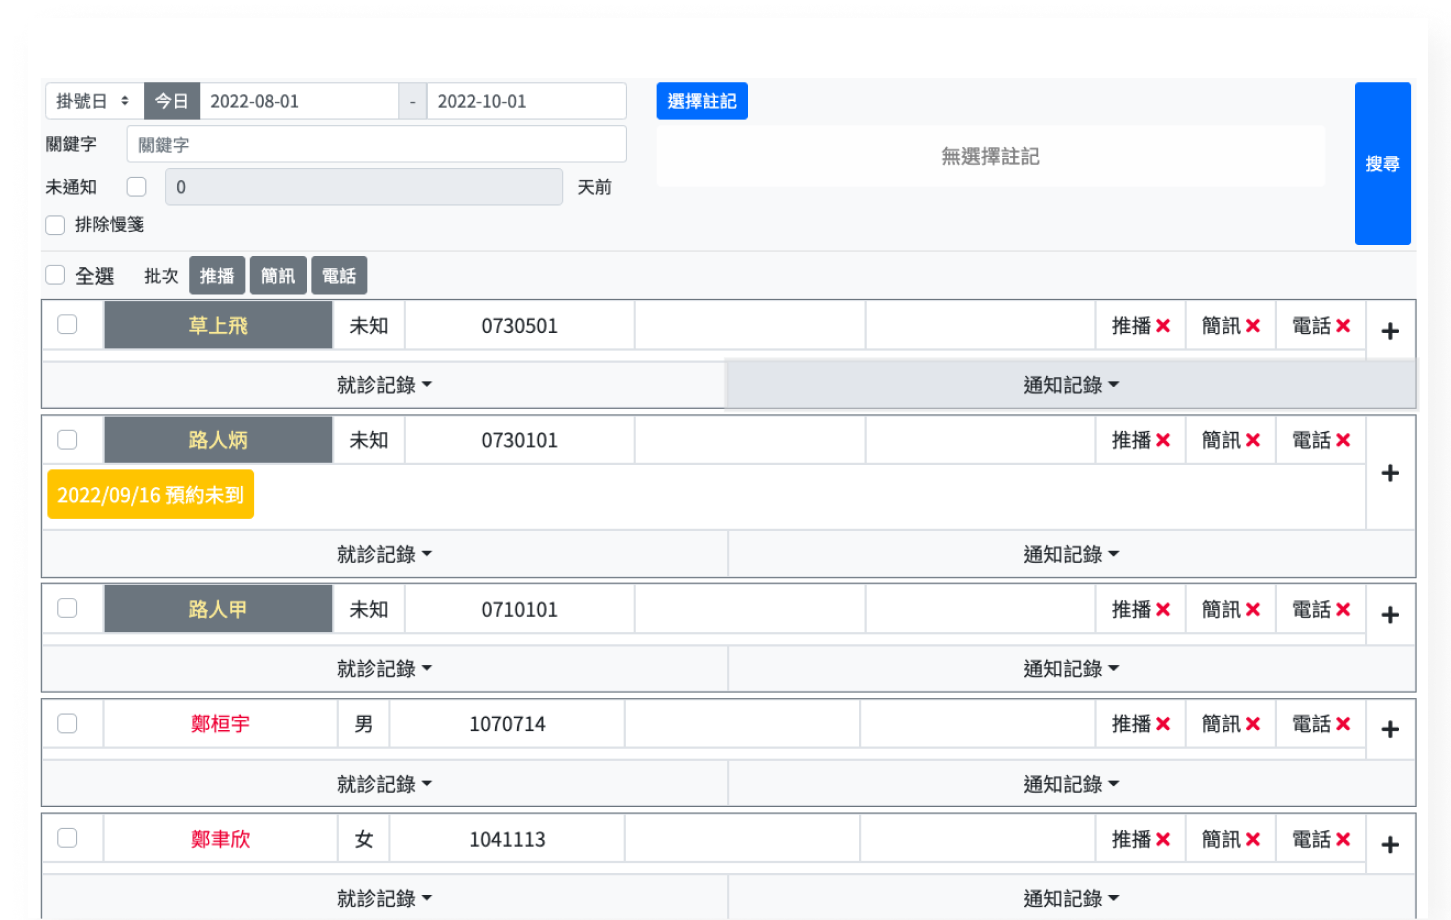Click the plus icon in the 鄭桓宇 row

1390,730
